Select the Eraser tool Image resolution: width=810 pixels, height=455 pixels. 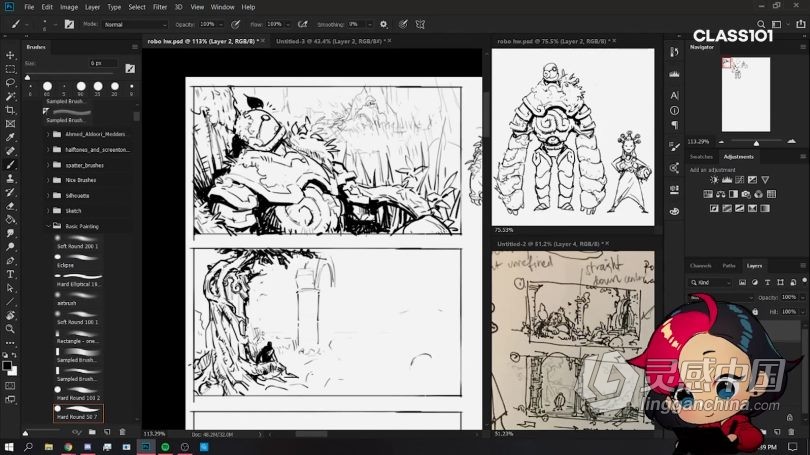pos(10,206)
